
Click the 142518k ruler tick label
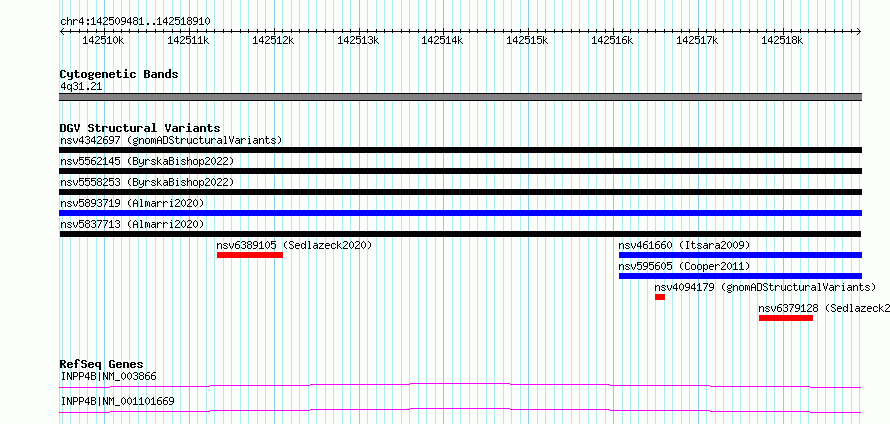[x=782, y=41]
